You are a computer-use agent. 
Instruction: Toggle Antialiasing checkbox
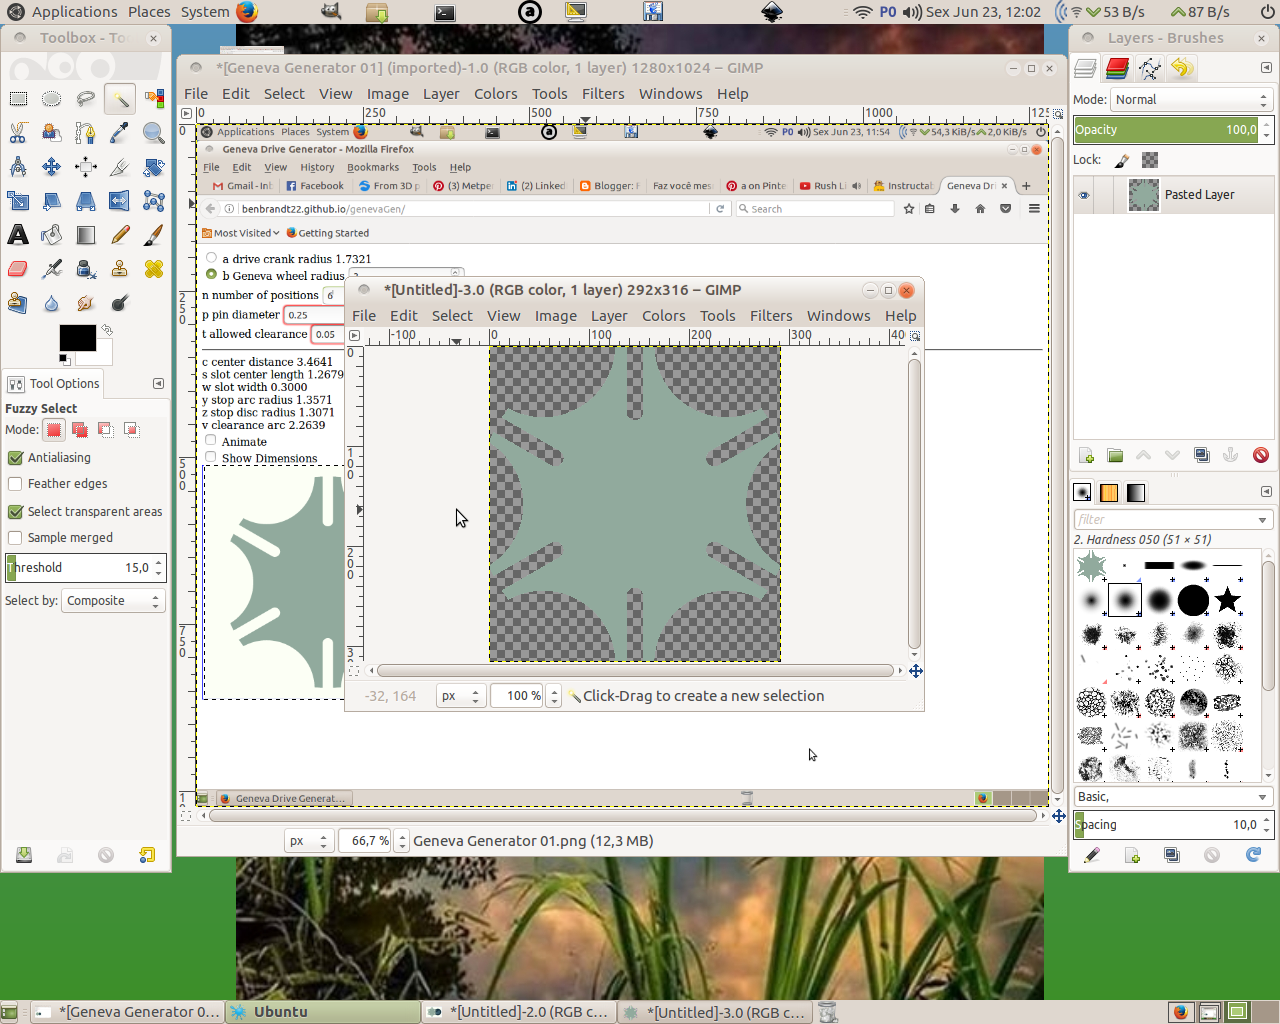(x=15, y=457)
